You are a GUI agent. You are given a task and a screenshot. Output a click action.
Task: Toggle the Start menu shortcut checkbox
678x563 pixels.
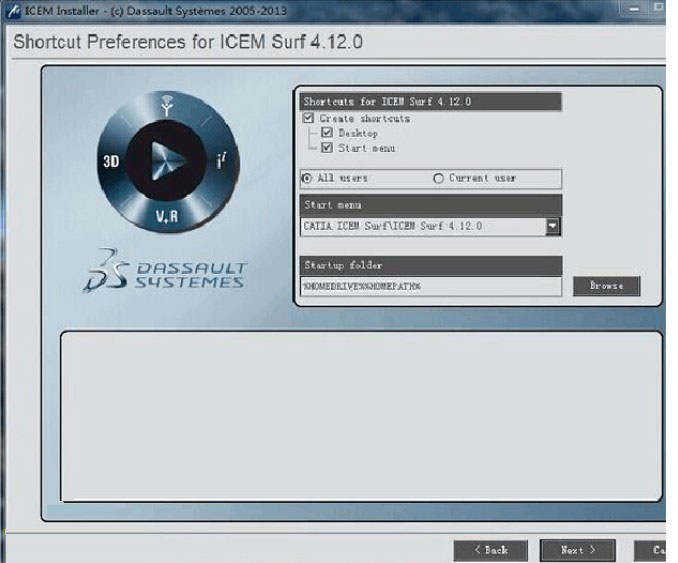(327, 148)
